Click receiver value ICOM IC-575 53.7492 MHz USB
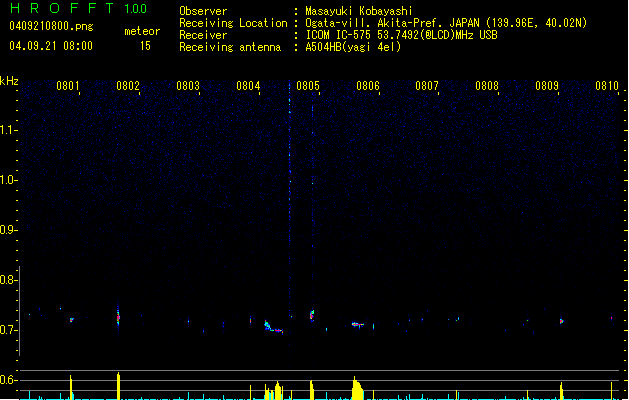Image resolution: width=629 pixels, height=400 pixels. 401,35
